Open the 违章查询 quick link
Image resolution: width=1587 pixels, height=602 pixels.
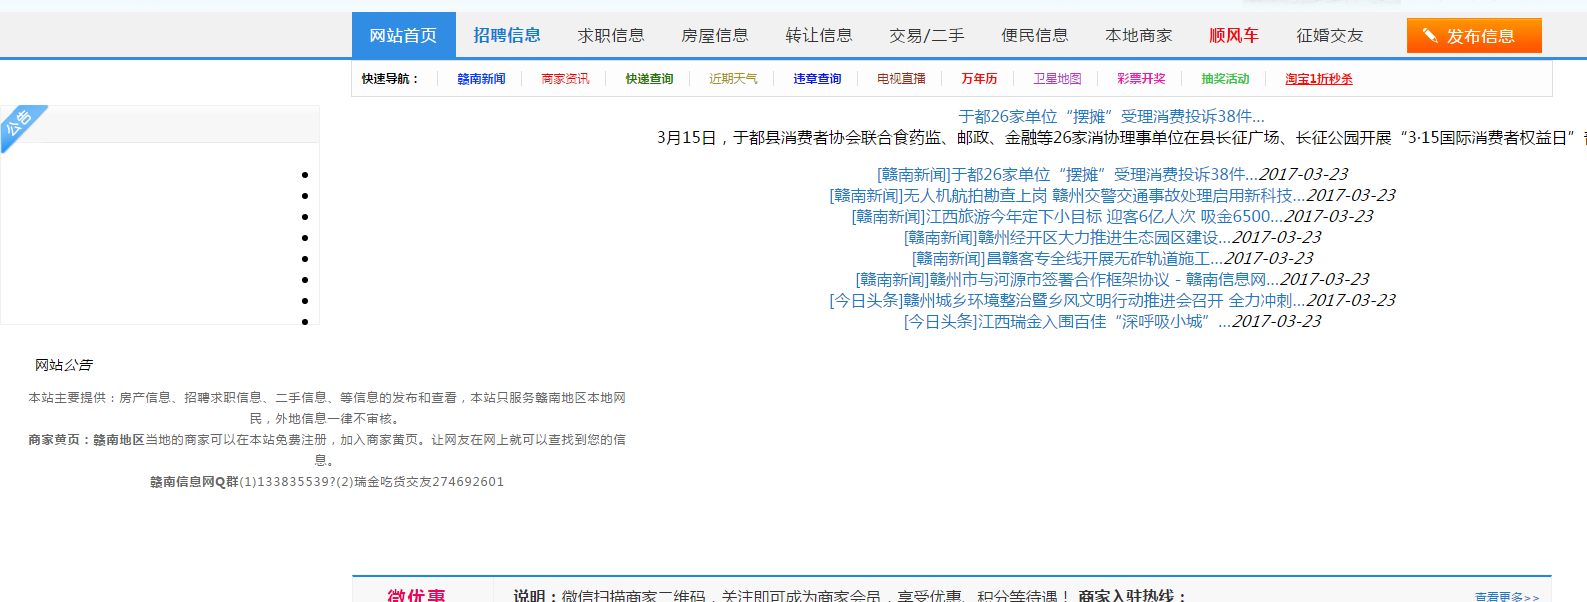(817, 79)
